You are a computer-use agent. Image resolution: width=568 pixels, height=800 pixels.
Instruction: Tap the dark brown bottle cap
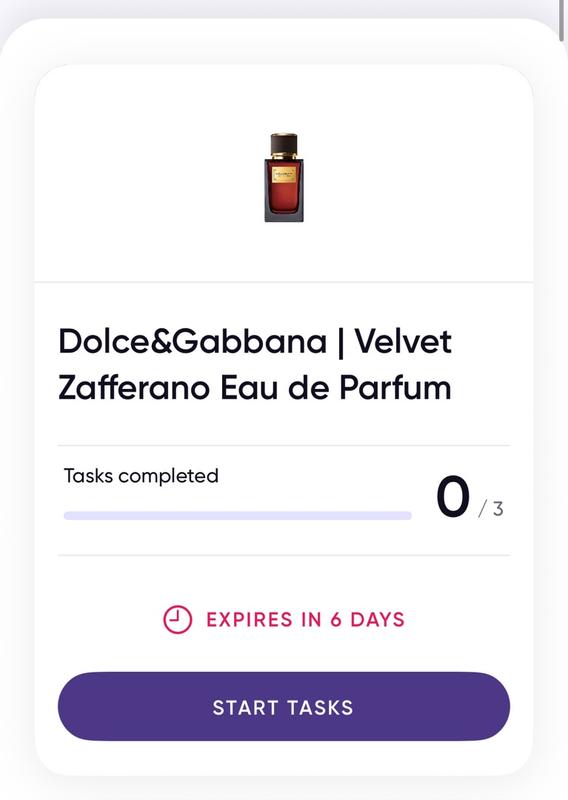pos(284,142)
